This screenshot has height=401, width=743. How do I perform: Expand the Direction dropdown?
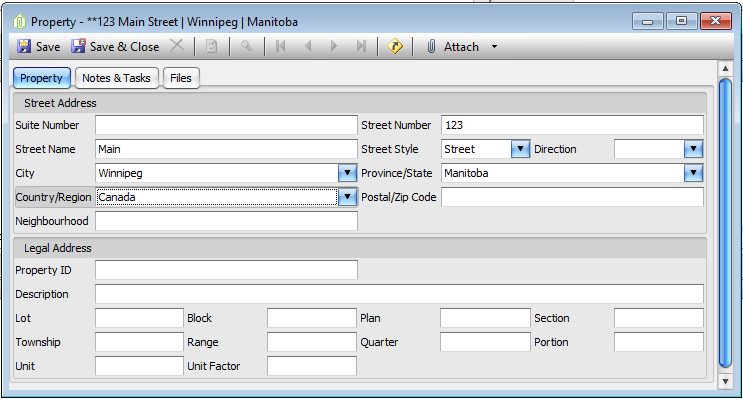pos(693,149)
